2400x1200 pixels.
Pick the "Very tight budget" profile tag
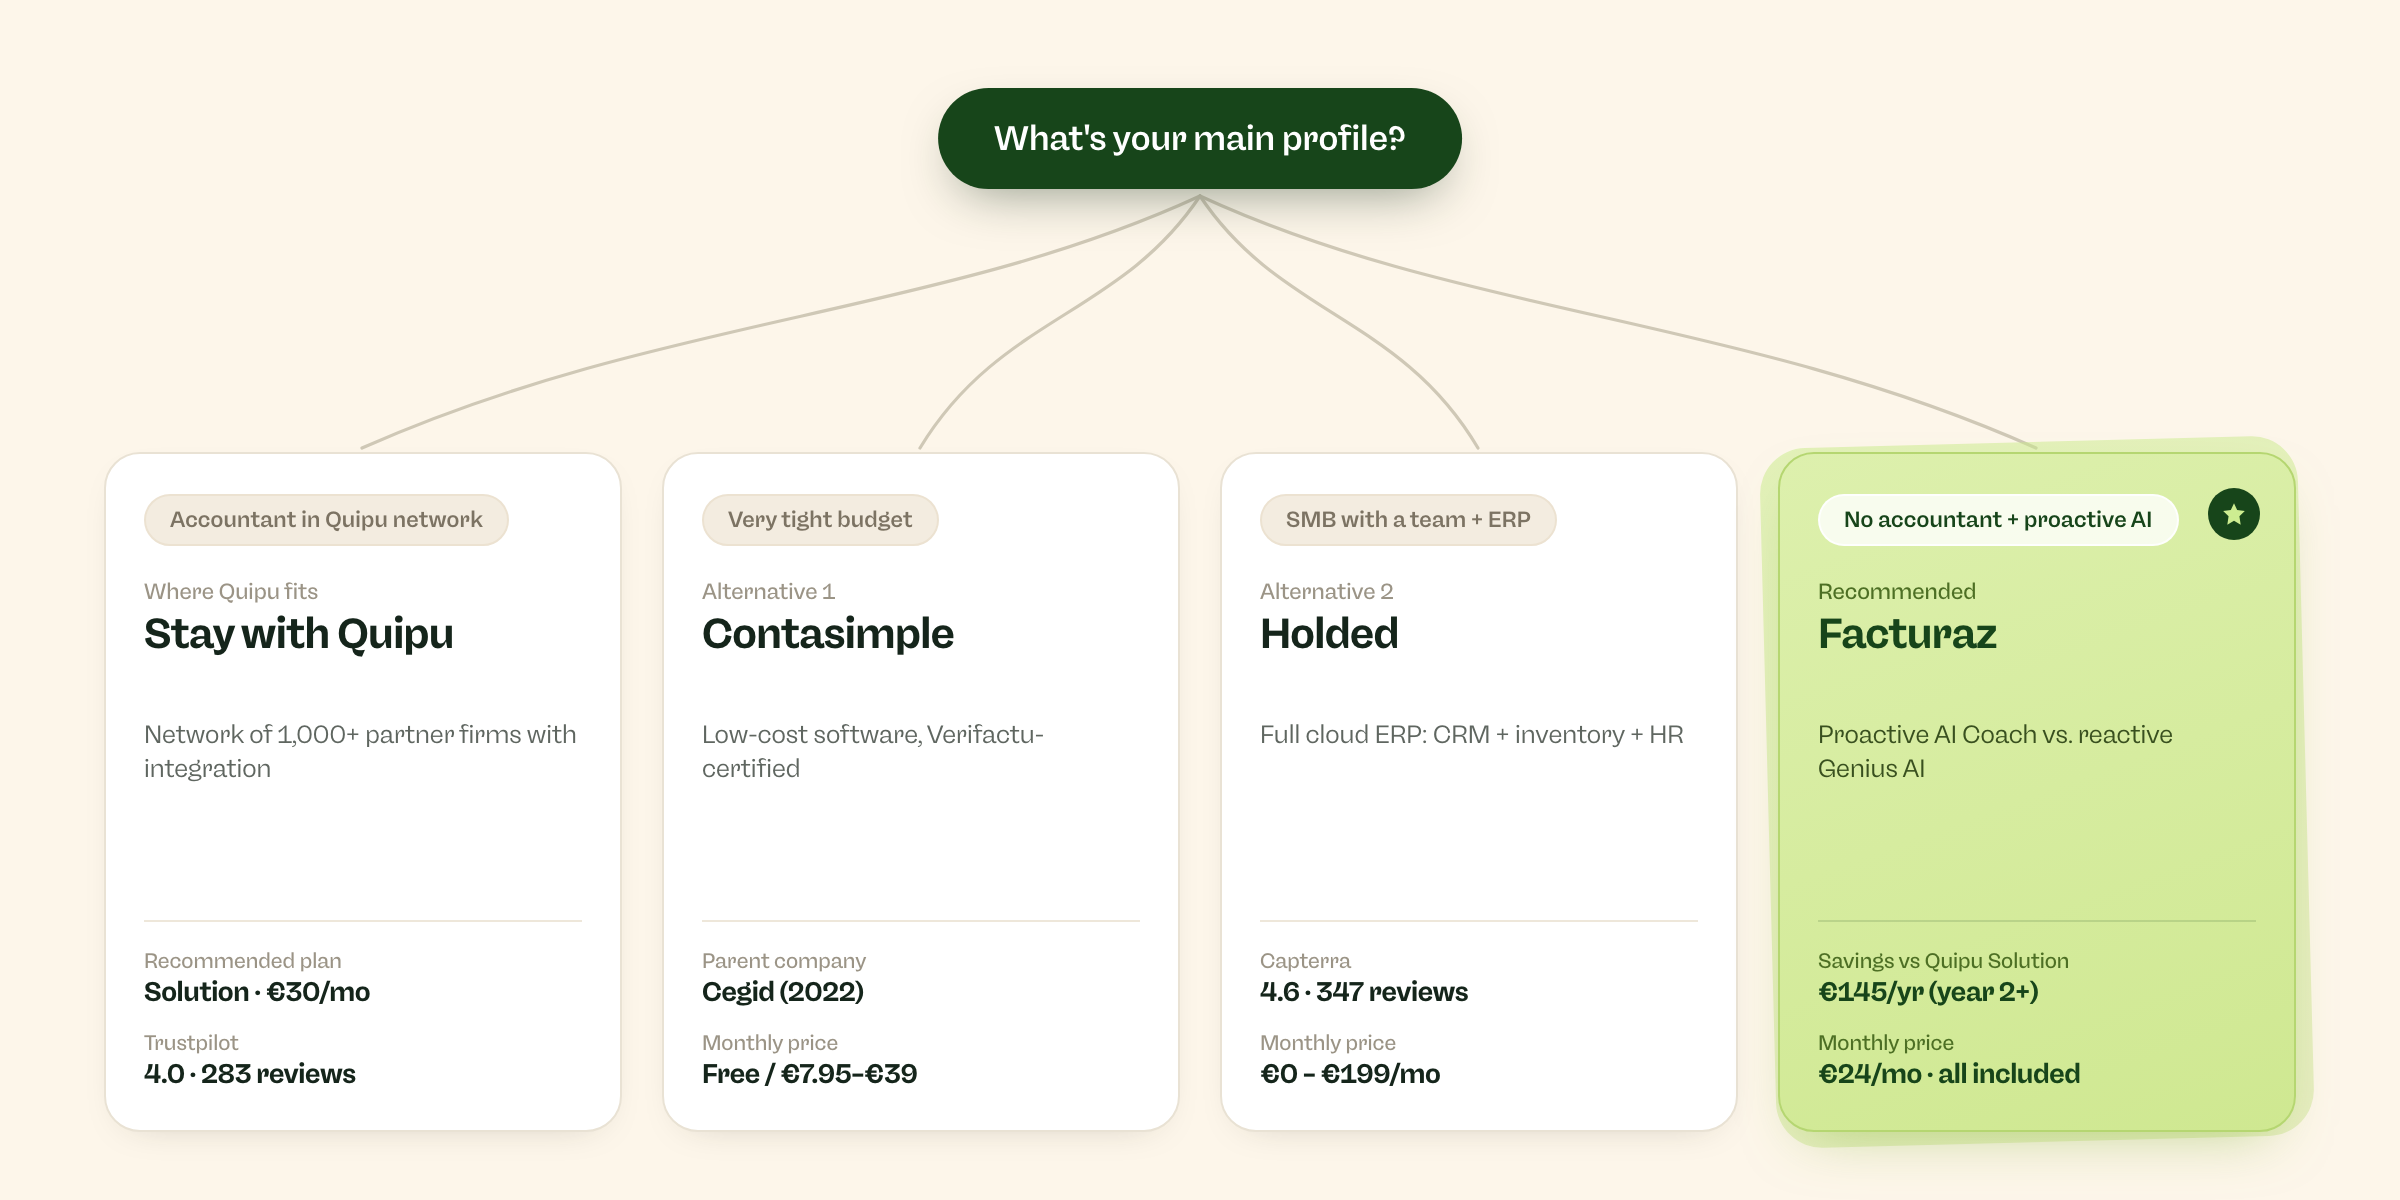[x=820, y=520]
